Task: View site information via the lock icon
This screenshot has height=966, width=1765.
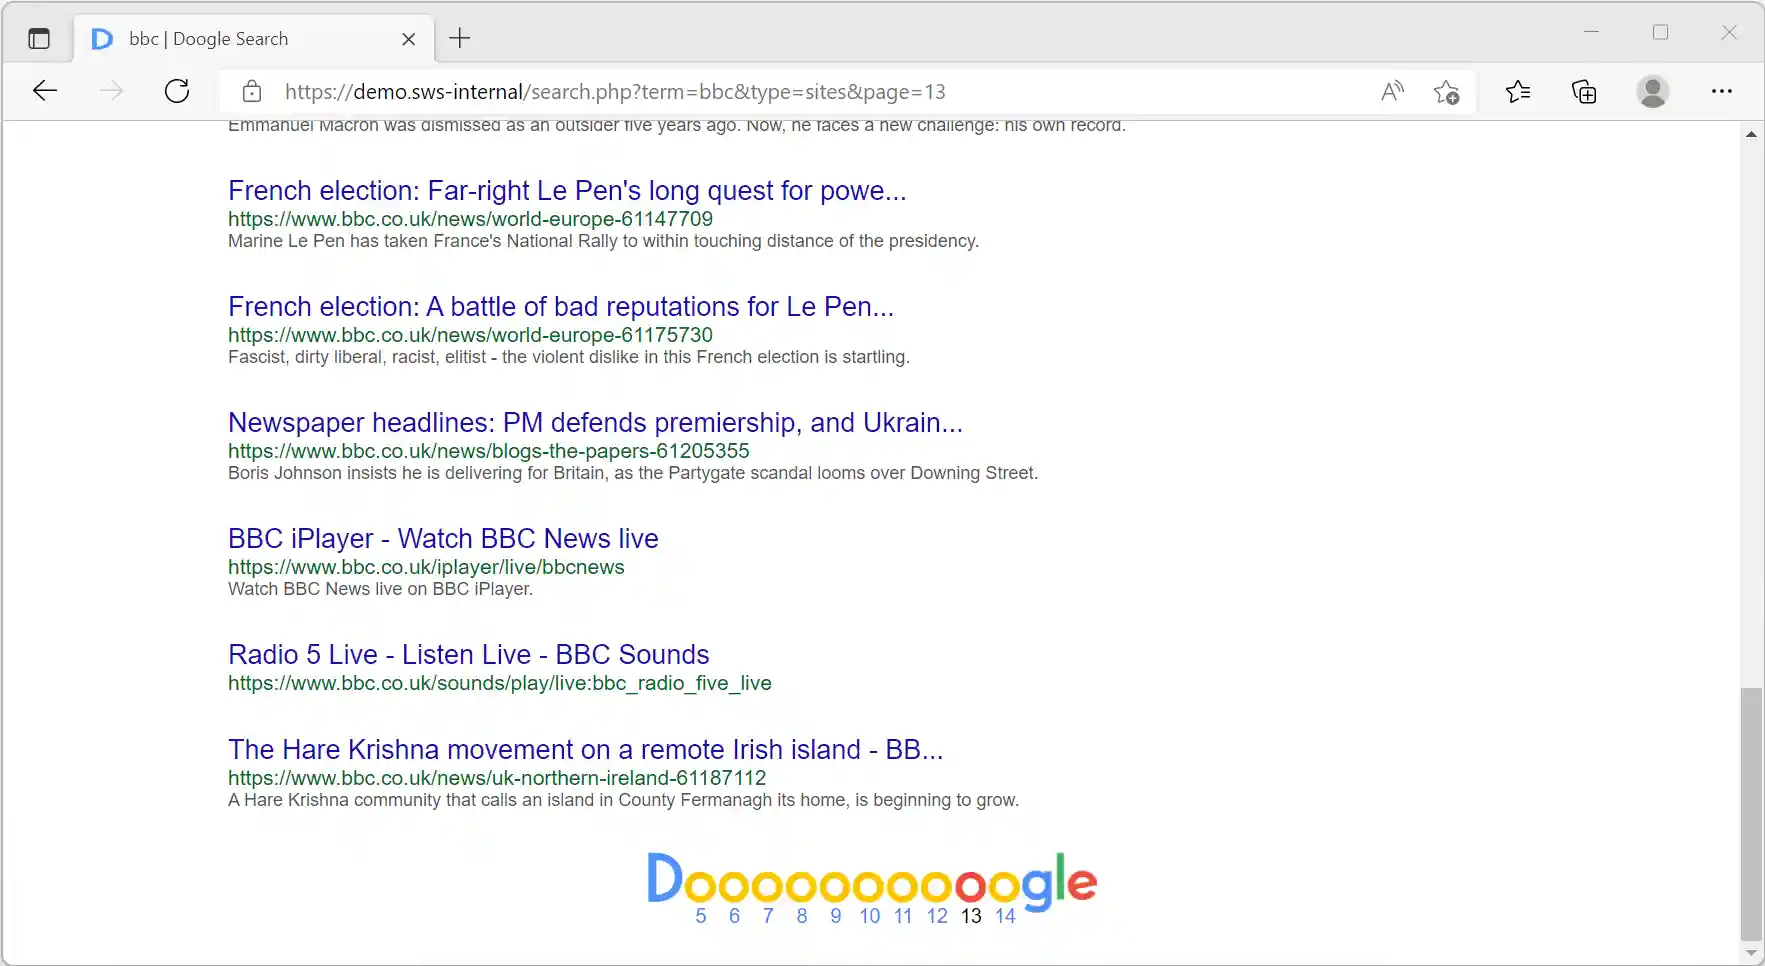Action: tap(252, 91)
